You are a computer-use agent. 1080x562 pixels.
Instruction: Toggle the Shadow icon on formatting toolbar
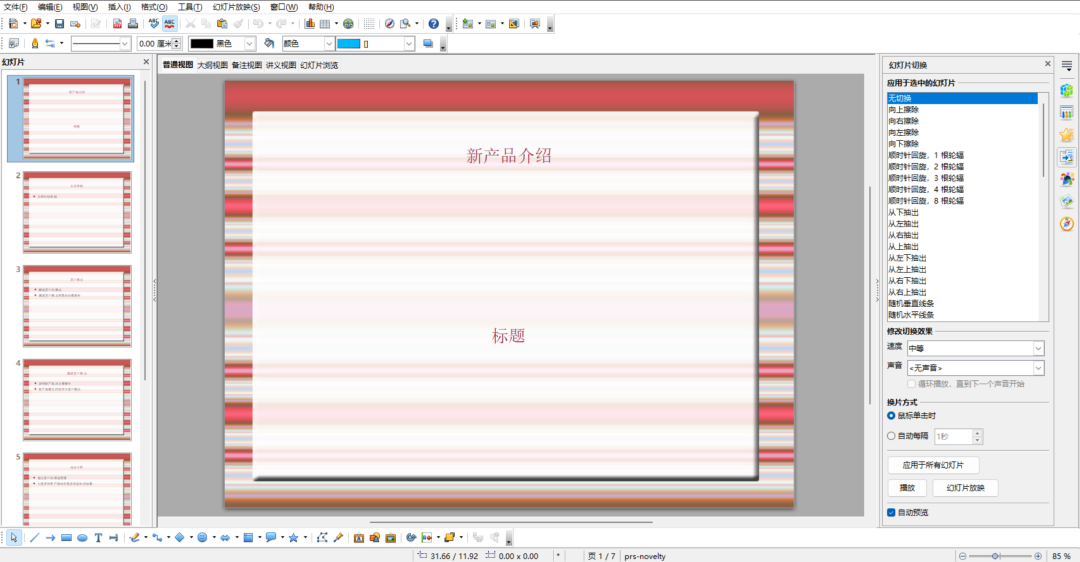click(x=428, y=43)
